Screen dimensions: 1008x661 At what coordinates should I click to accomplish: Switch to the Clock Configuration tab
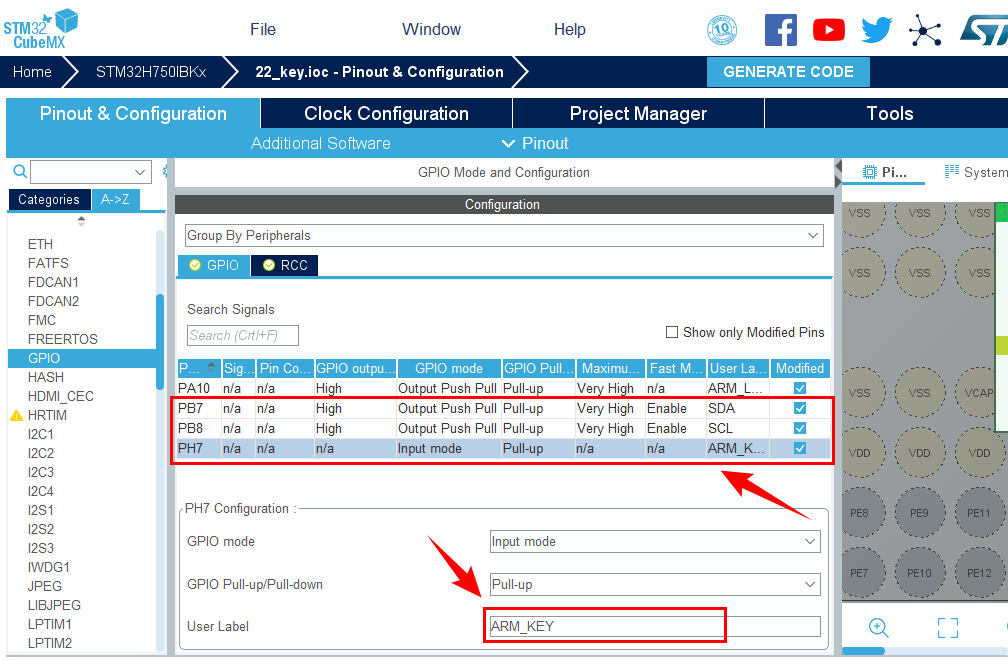pyautogui.click(x=386, y=114)
